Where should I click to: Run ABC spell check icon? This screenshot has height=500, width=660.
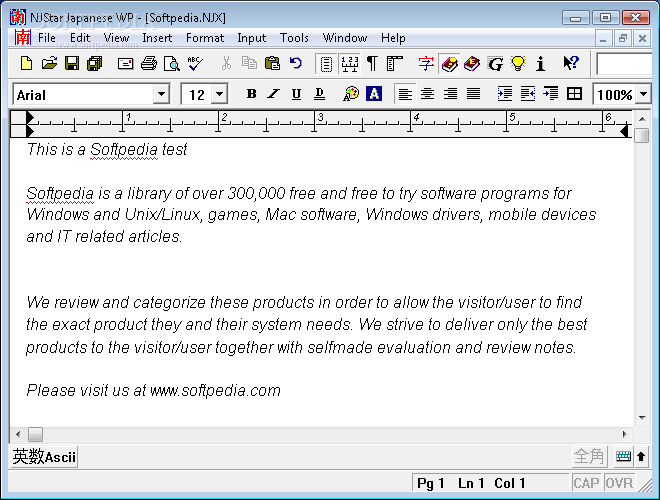point(195,64)
